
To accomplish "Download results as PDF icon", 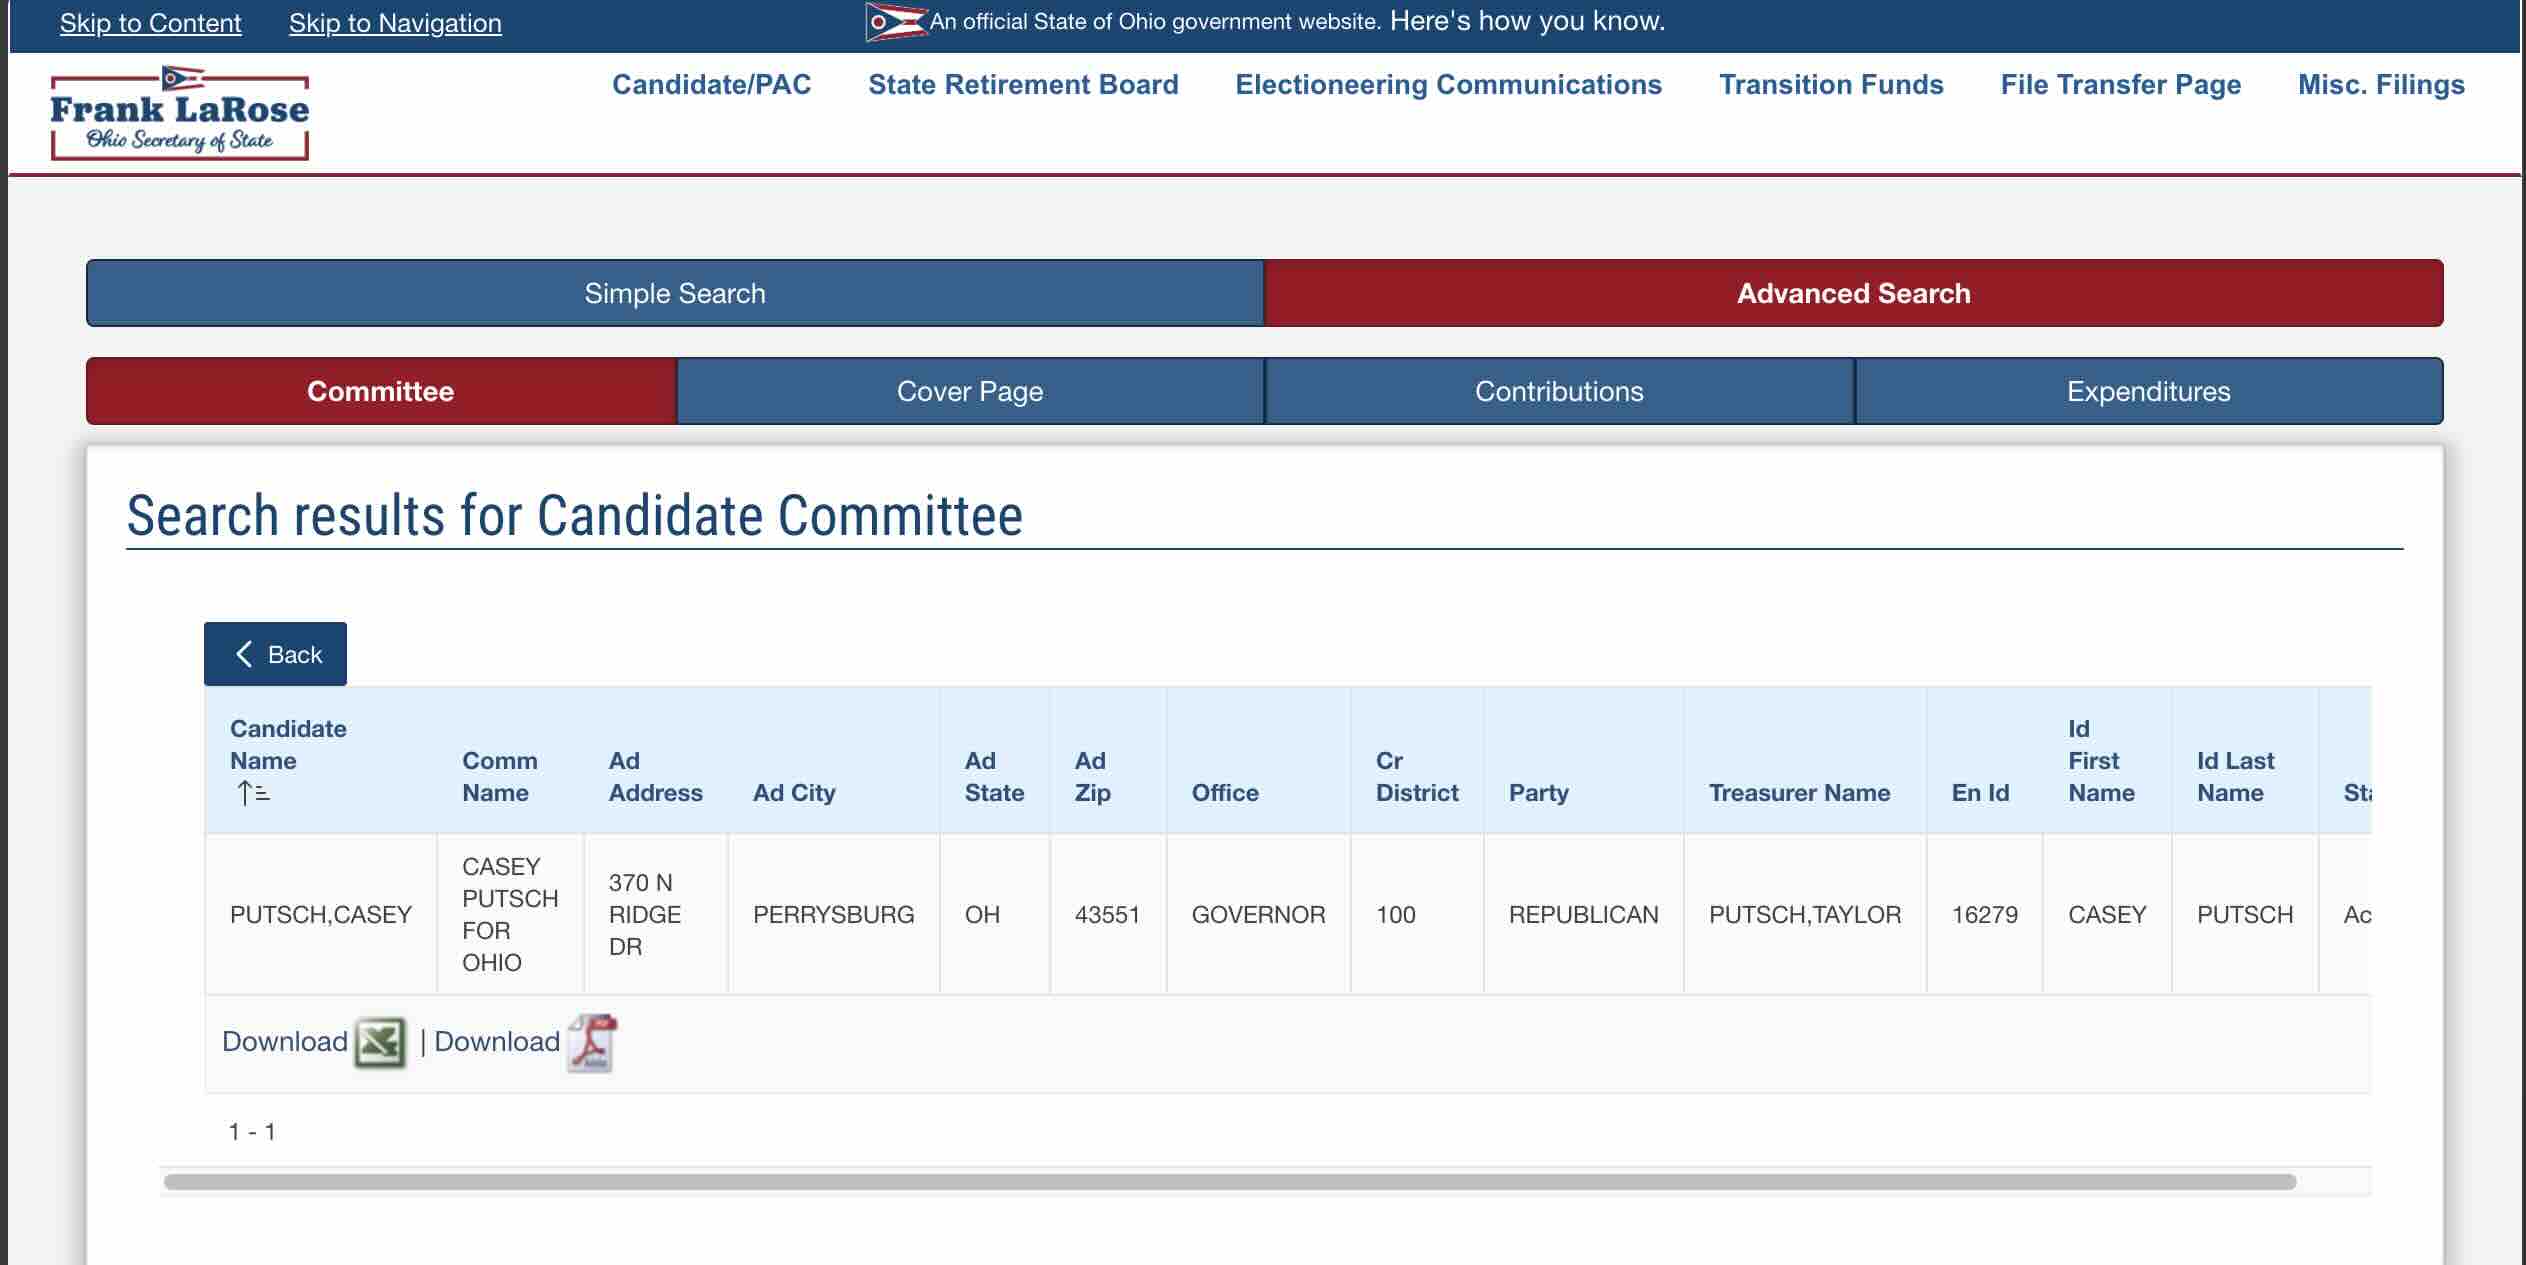I will 591,1043.
